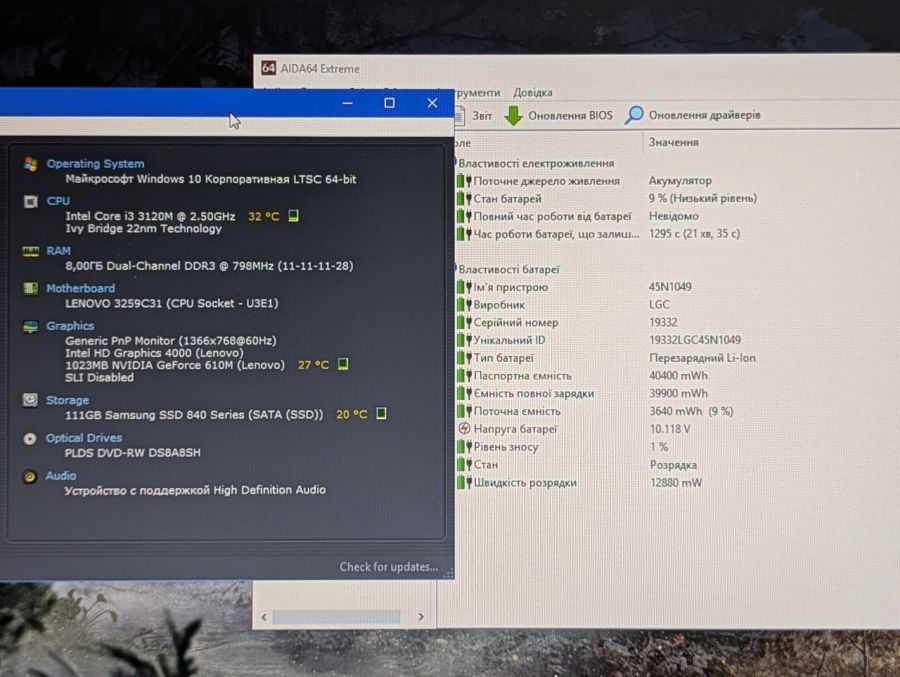Click the Motherboard icon
The height and width of the screenshot is (677, 900).
[30, 288]
